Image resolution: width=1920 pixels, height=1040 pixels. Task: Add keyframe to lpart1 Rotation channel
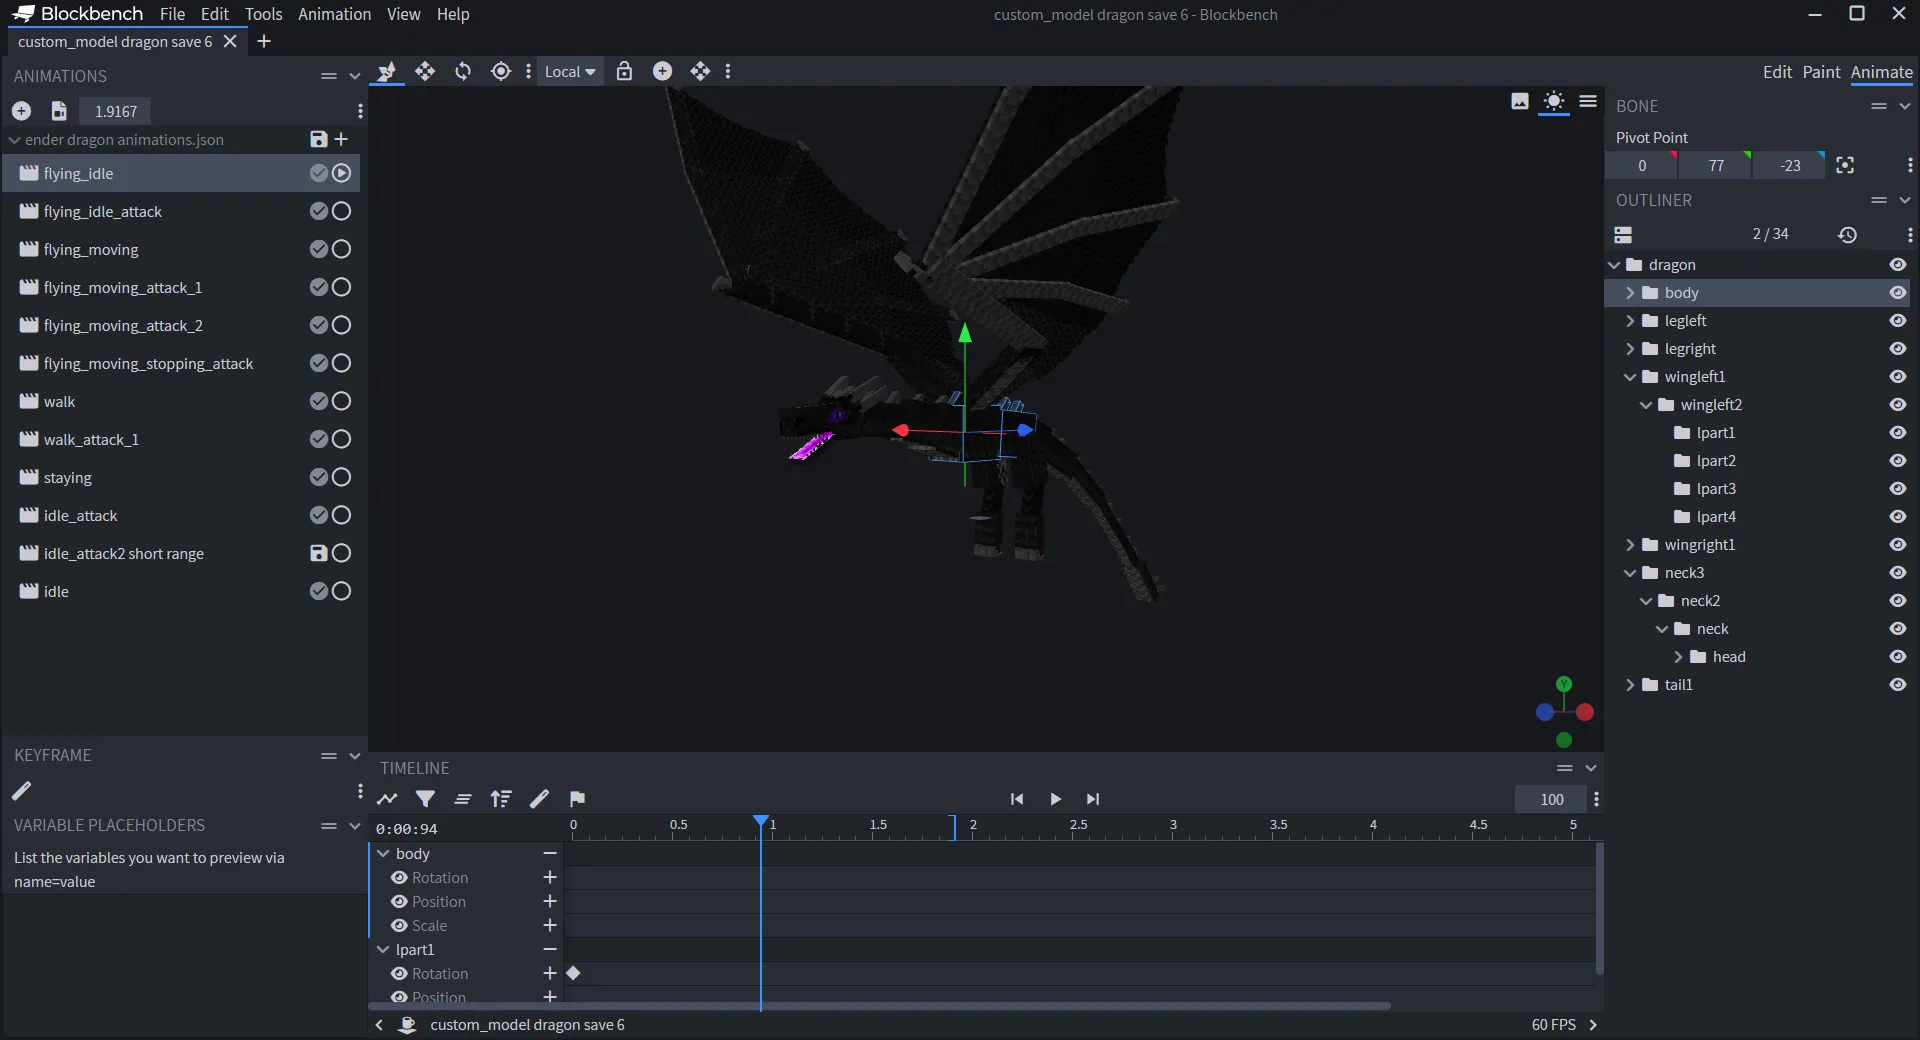point(550,973)
